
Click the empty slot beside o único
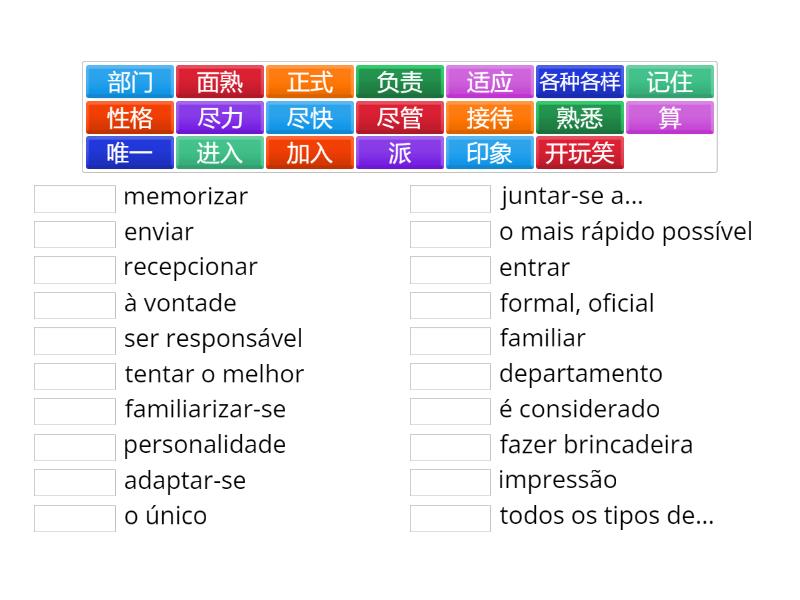tap(75, 518)
